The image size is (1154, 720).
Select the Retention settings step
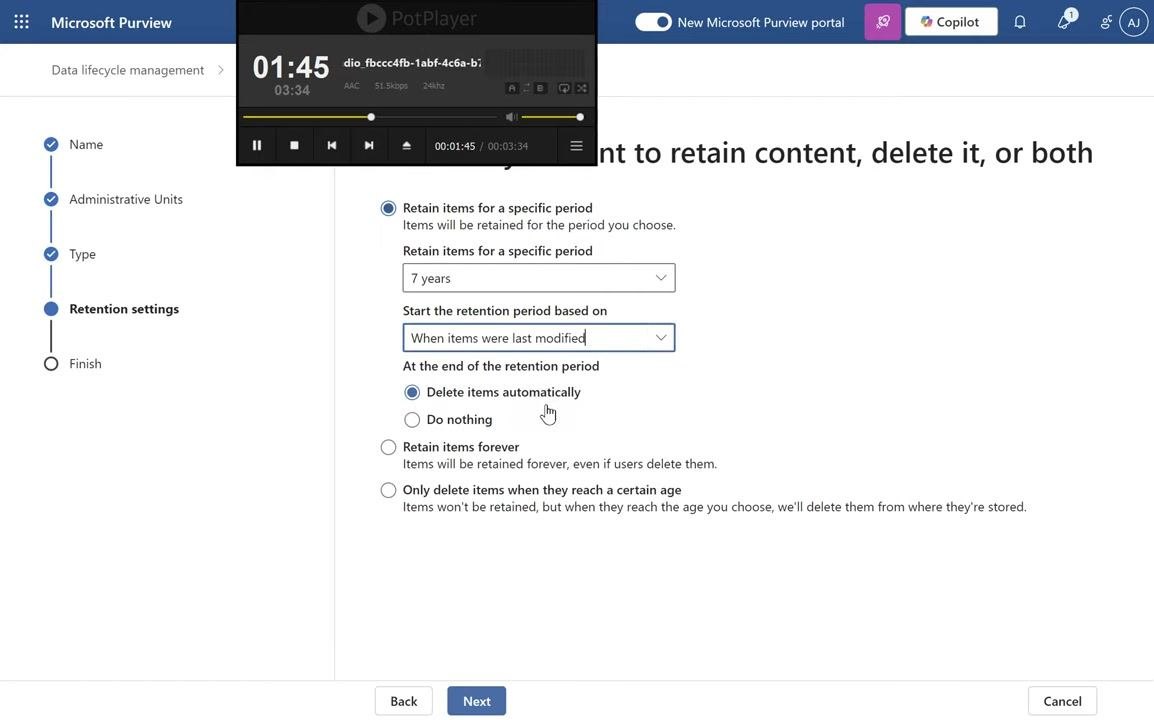[x=124, y=309]
